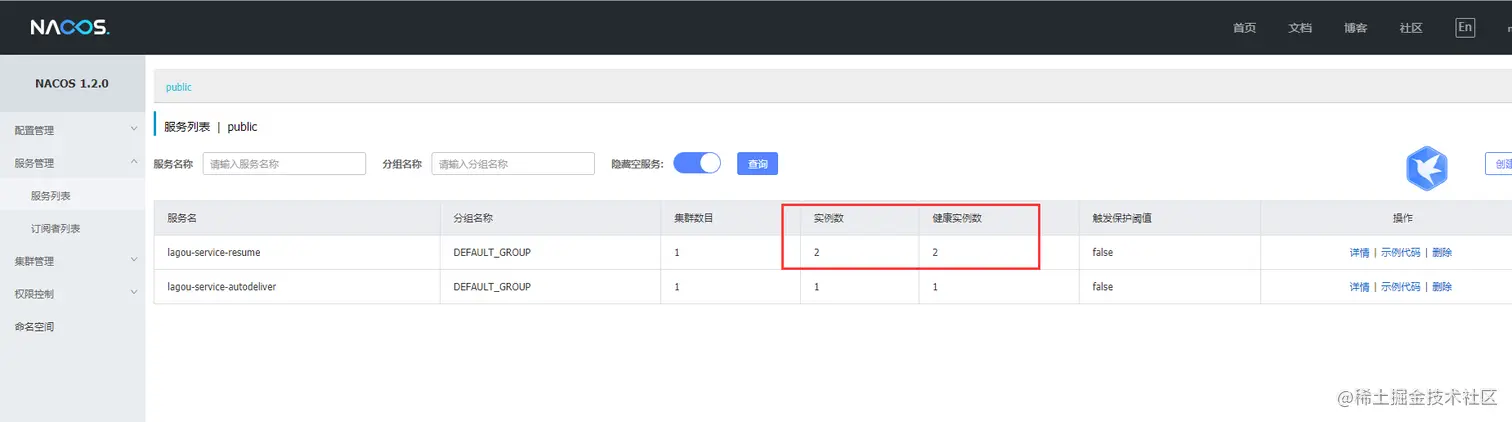Screen dimensions: 1512x422
Task: Click 删除 for lagou-service-resume
Action: click(1441, 253)
